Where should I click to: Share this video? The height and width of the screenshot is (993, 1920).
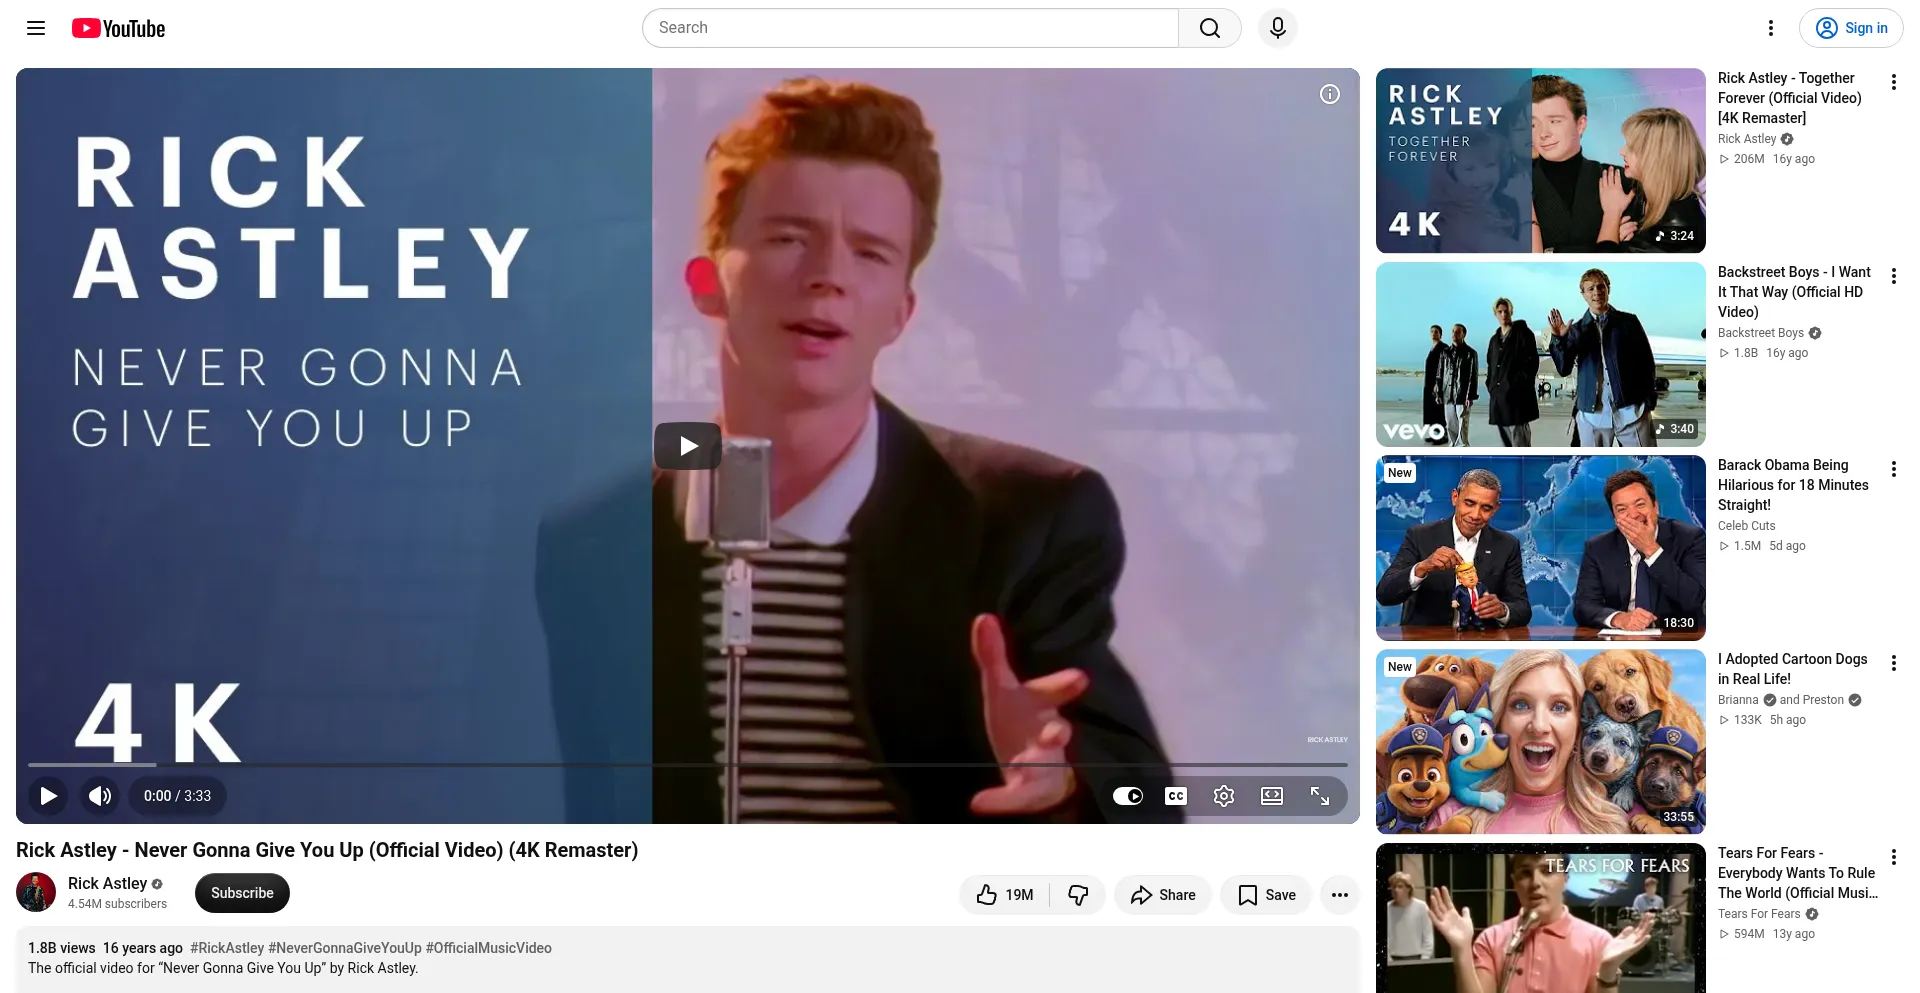[x=1163, y=895]
